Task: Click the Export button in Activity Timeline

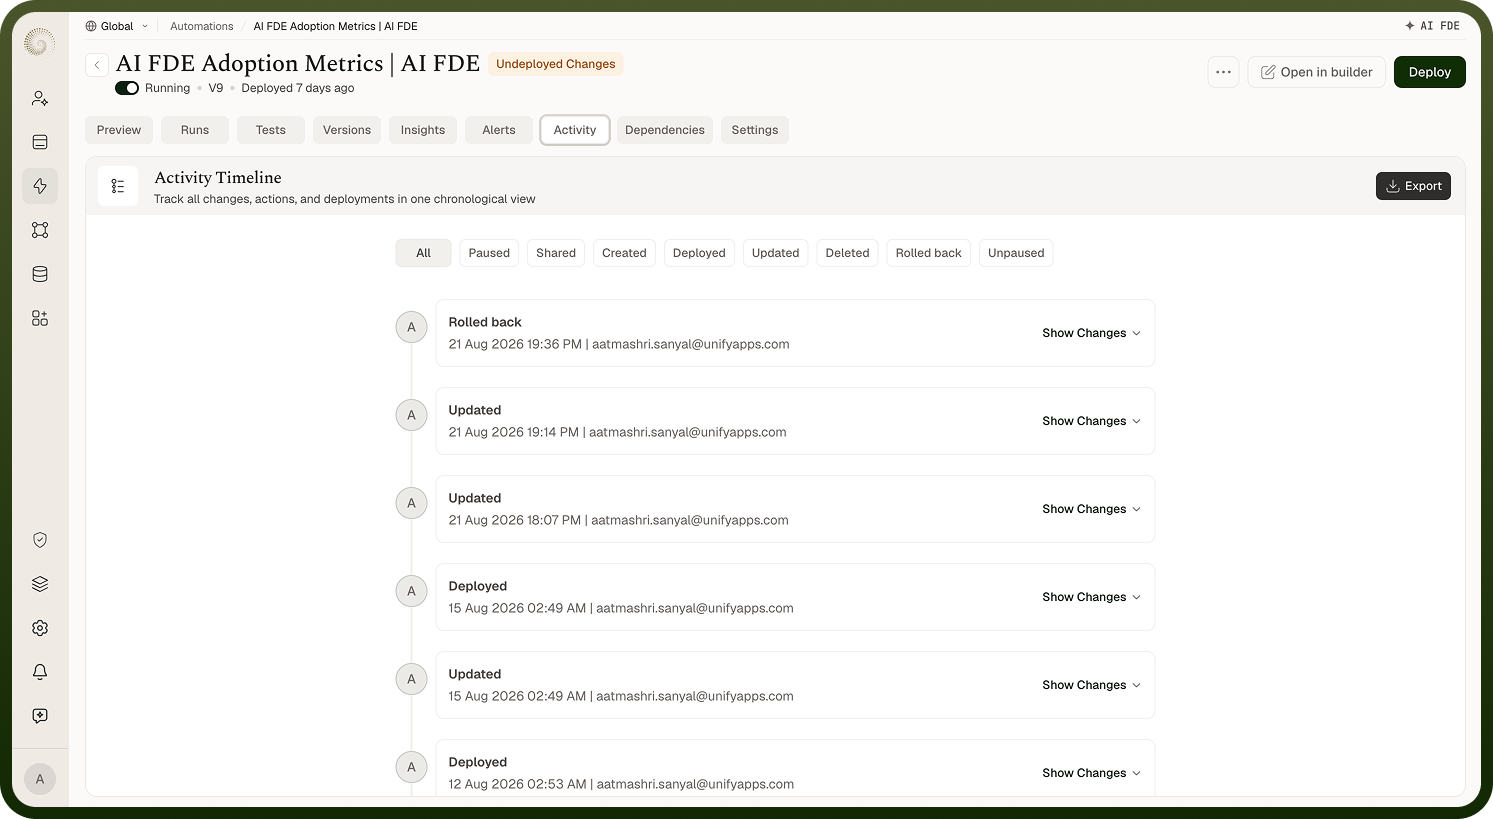Action: (x=1413, y=186)
